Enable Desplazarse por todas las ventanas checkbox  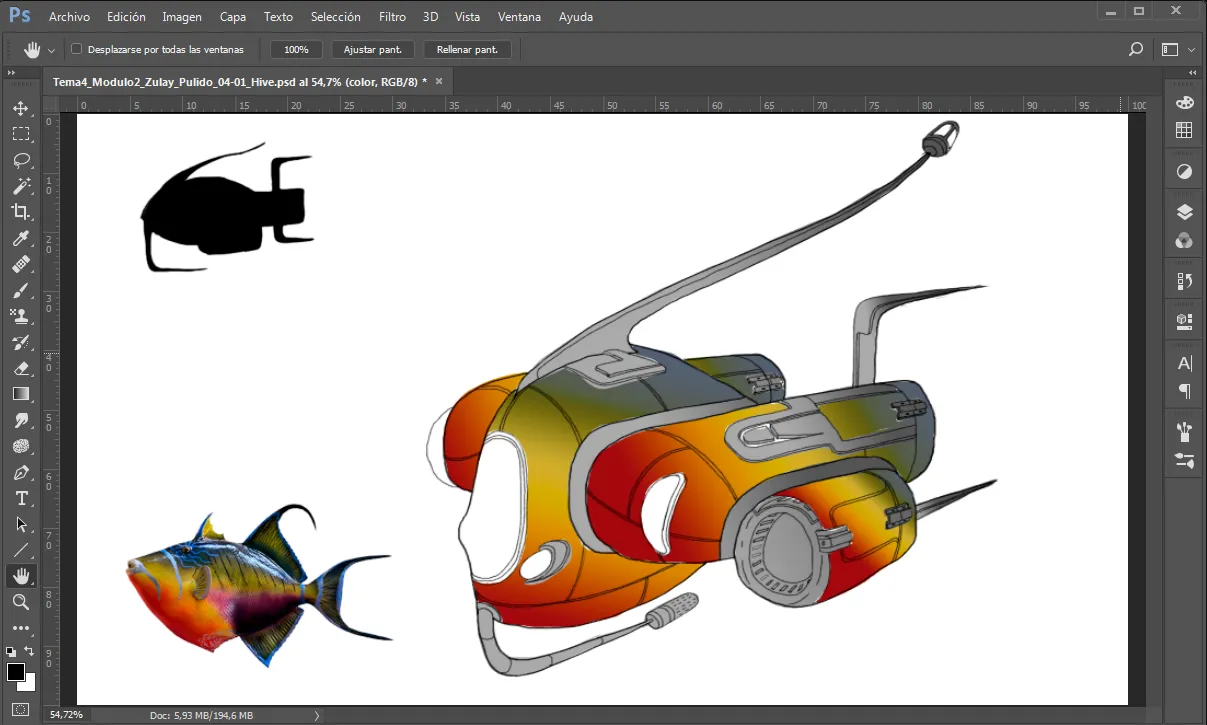77,49
